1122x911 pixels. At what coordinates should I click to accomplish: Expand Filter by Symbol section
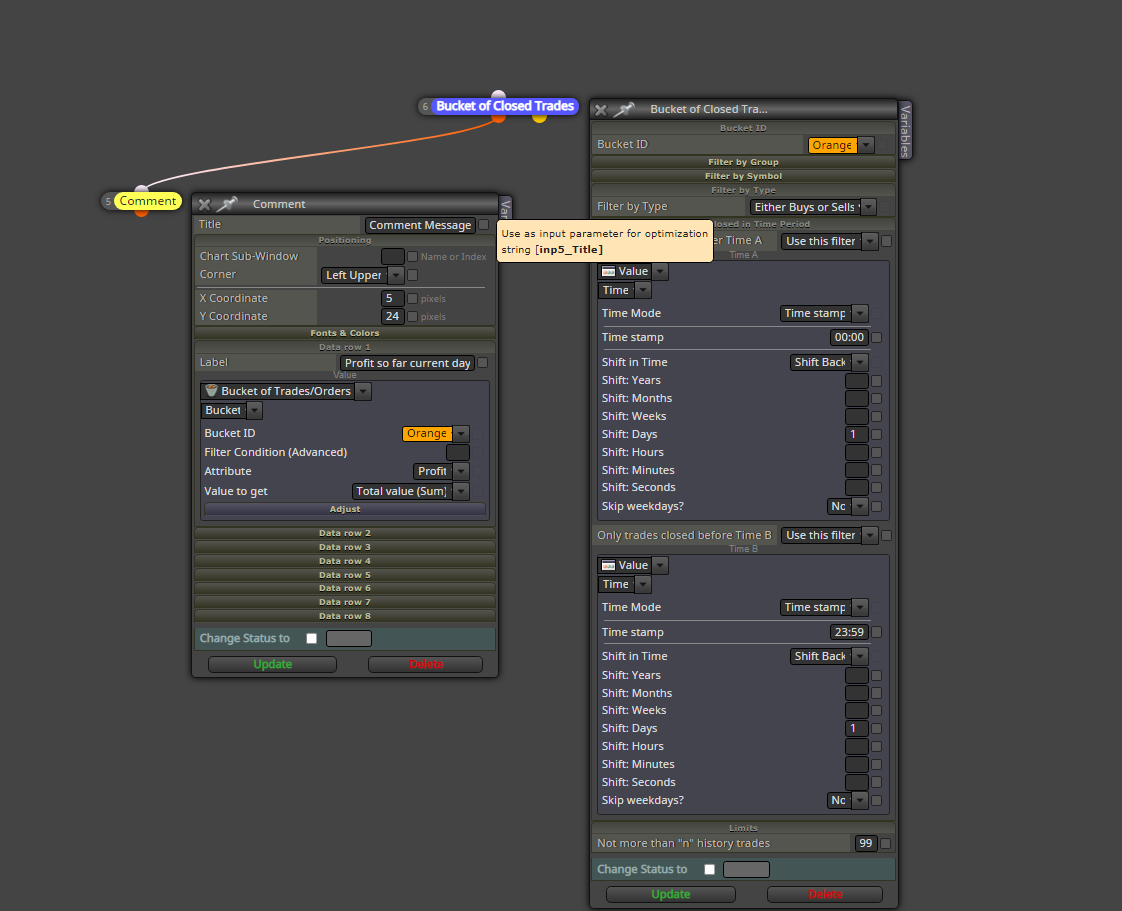pos(743,176)
